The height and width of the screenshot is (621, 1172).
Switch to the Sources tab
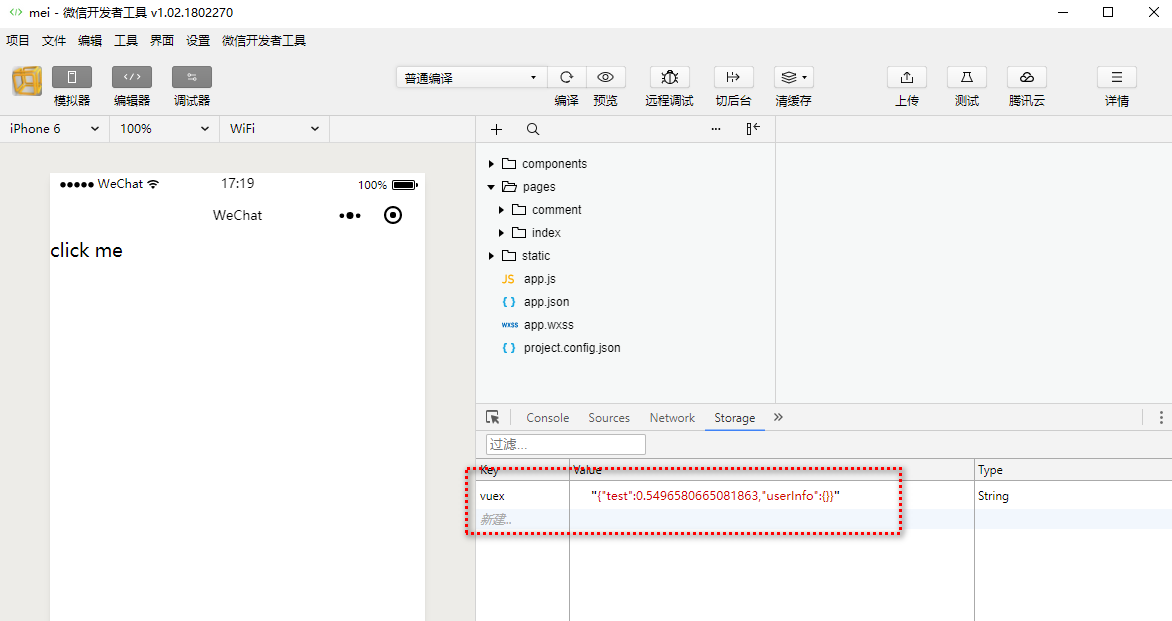click(609, 418)
